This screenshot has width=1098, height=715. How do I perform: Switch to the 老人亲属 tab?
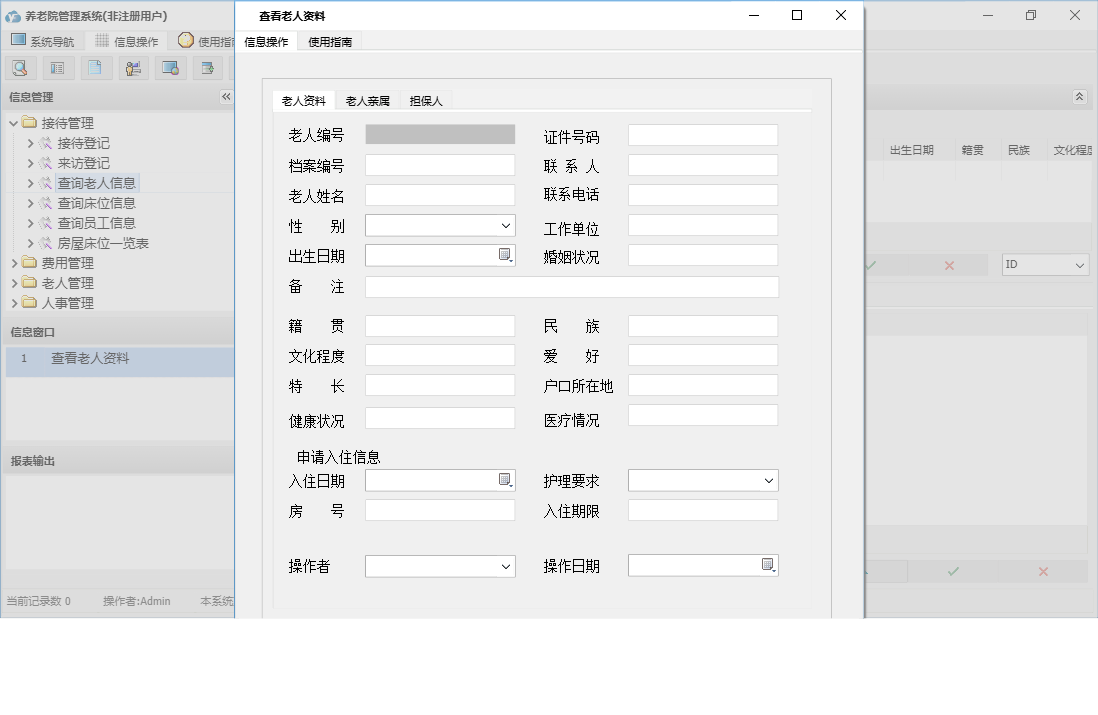click(x=366, y=100)
